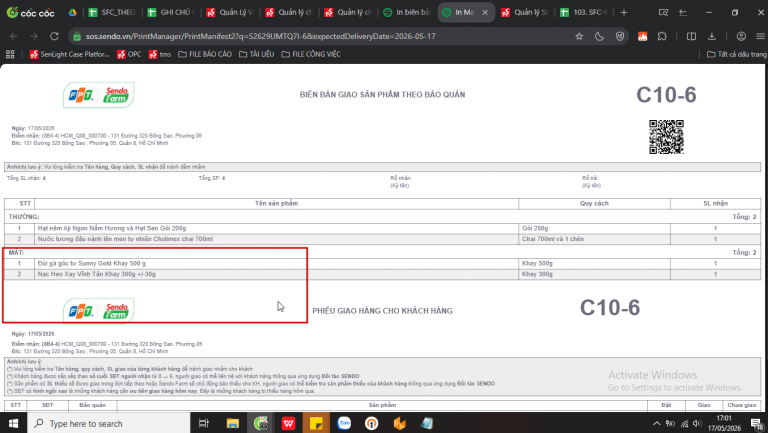Switch to the Quản lý St tab

525,13
